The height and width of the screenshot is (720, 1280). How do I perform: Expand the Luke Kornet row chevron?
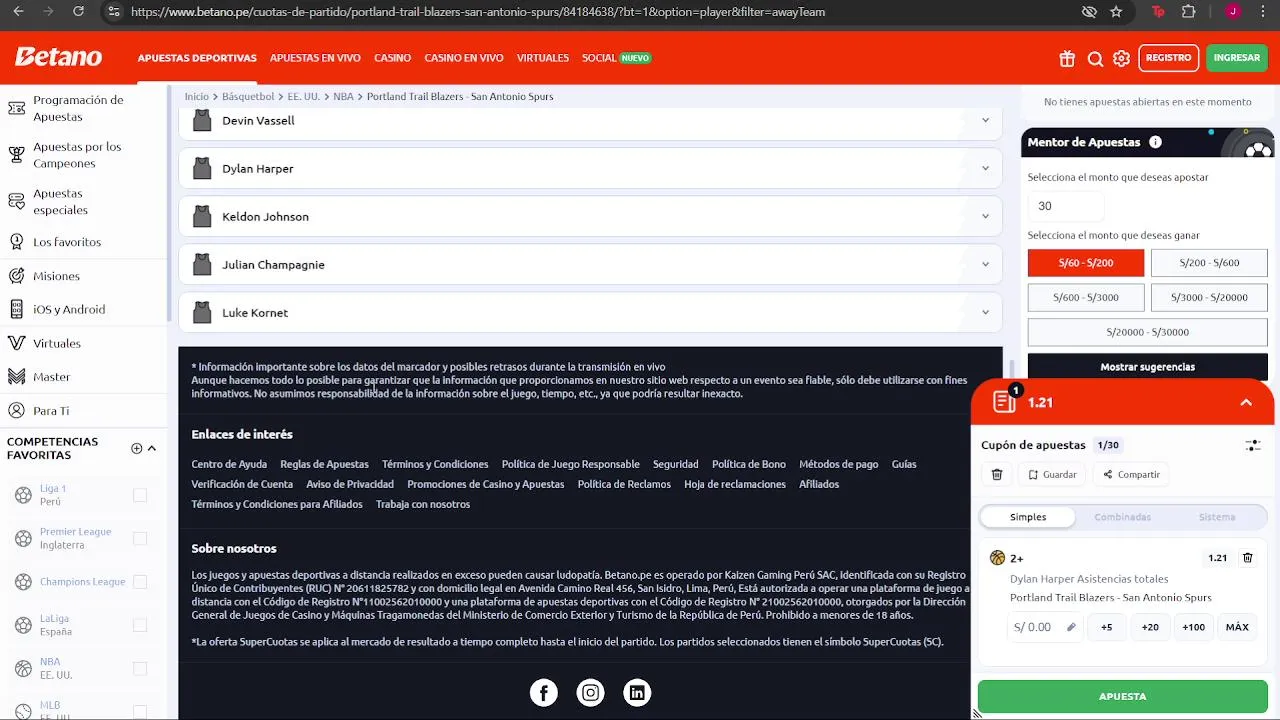pyautogui.click(x=985, y=312)
